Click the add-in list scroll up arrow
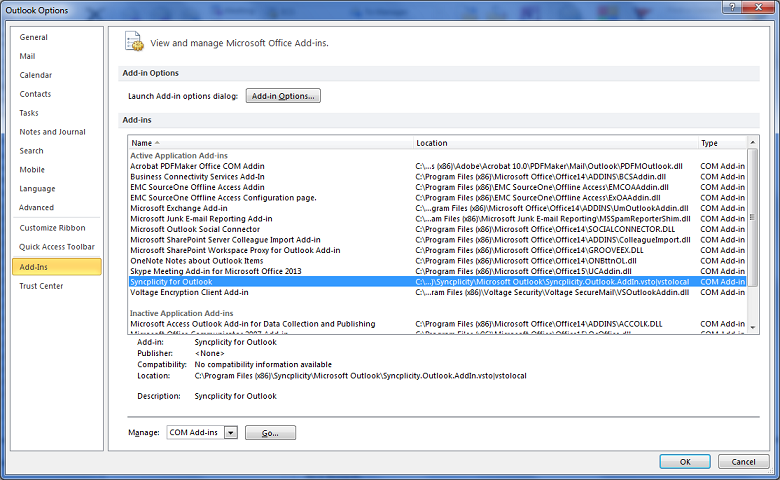Viewport: 780px width, 480px height. (x=753, y=142)
